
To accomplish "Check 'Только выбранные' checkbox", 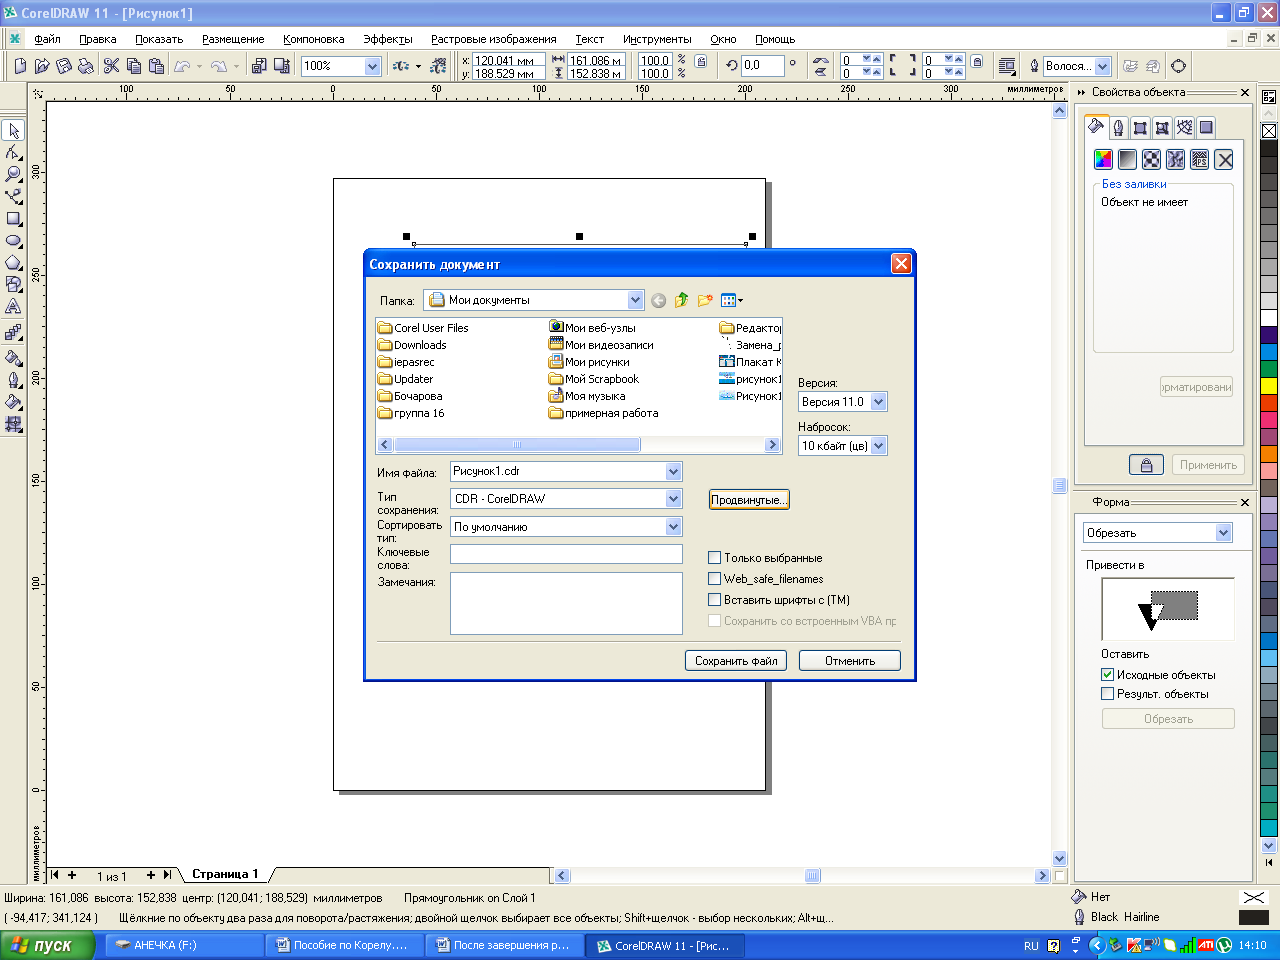I will click(x=714, y=558).
